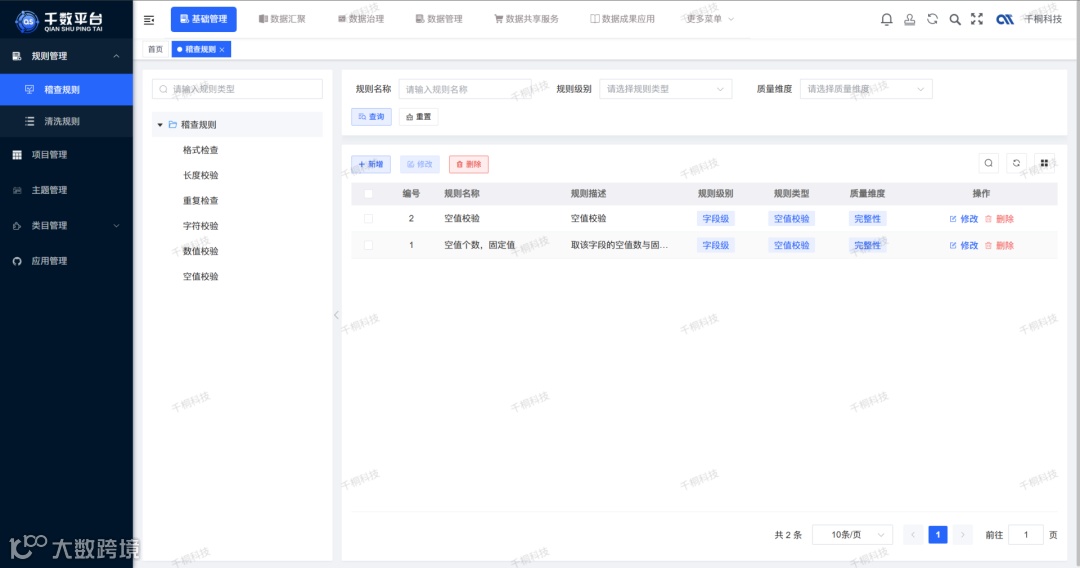This screenshot has width=1080, height=568.
Task: Focus the 前往 page number input
Action: 1026,535
